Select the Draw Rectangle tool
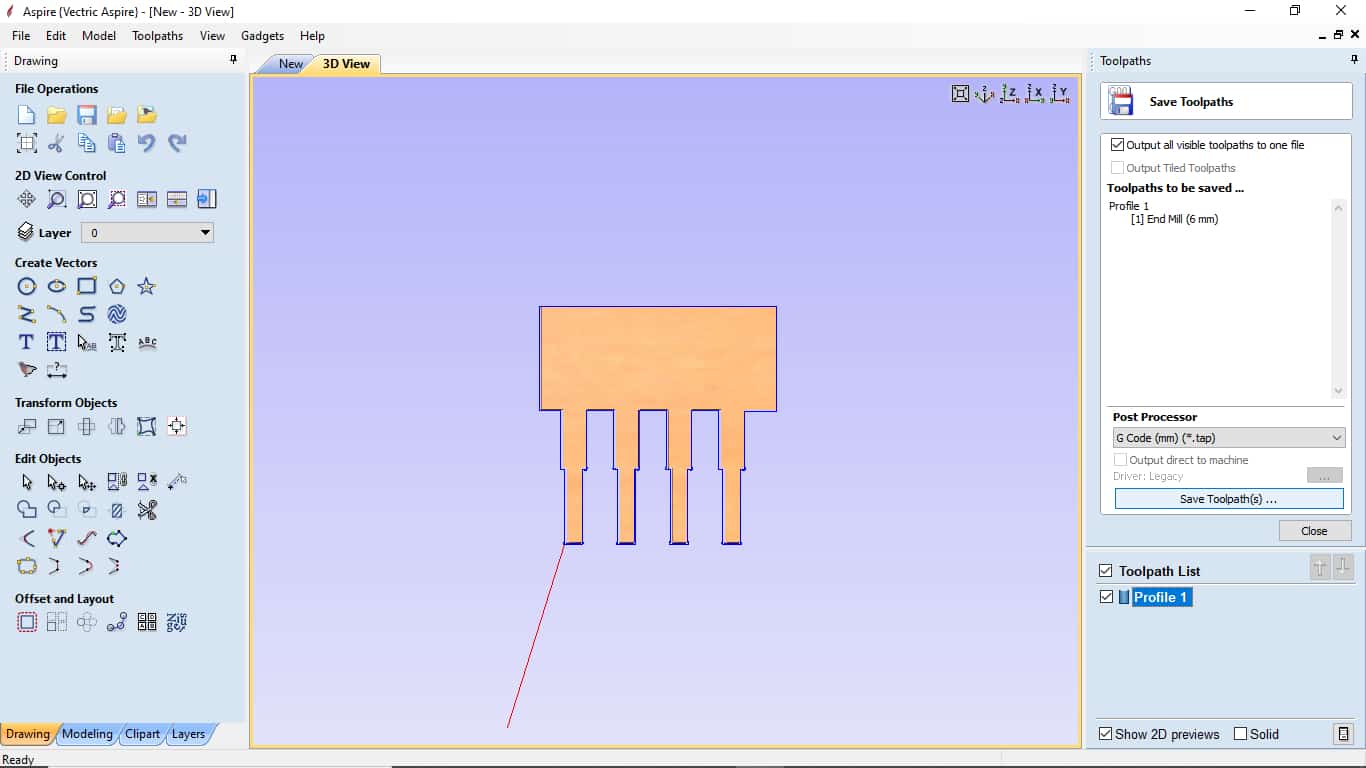This screenshot has width=1366, height=768. (x=87, y=286)
